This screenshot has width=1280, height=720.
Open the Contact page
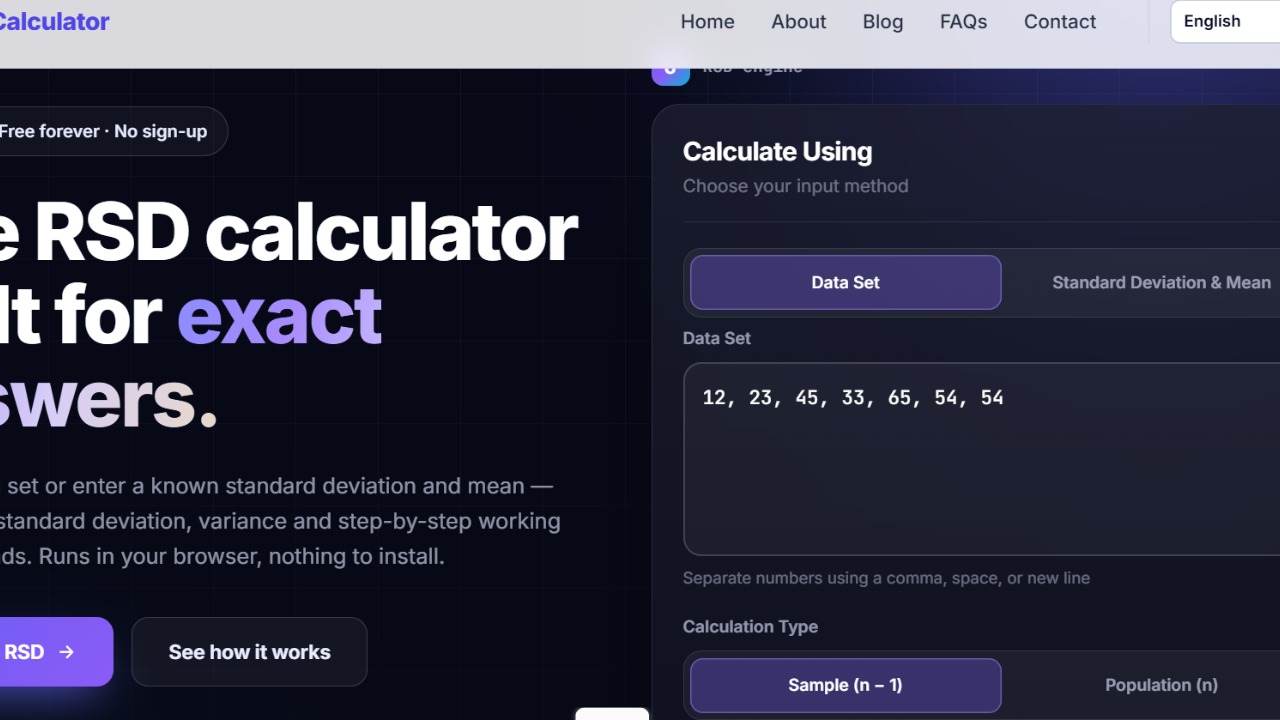click(x=1059, y=21)
